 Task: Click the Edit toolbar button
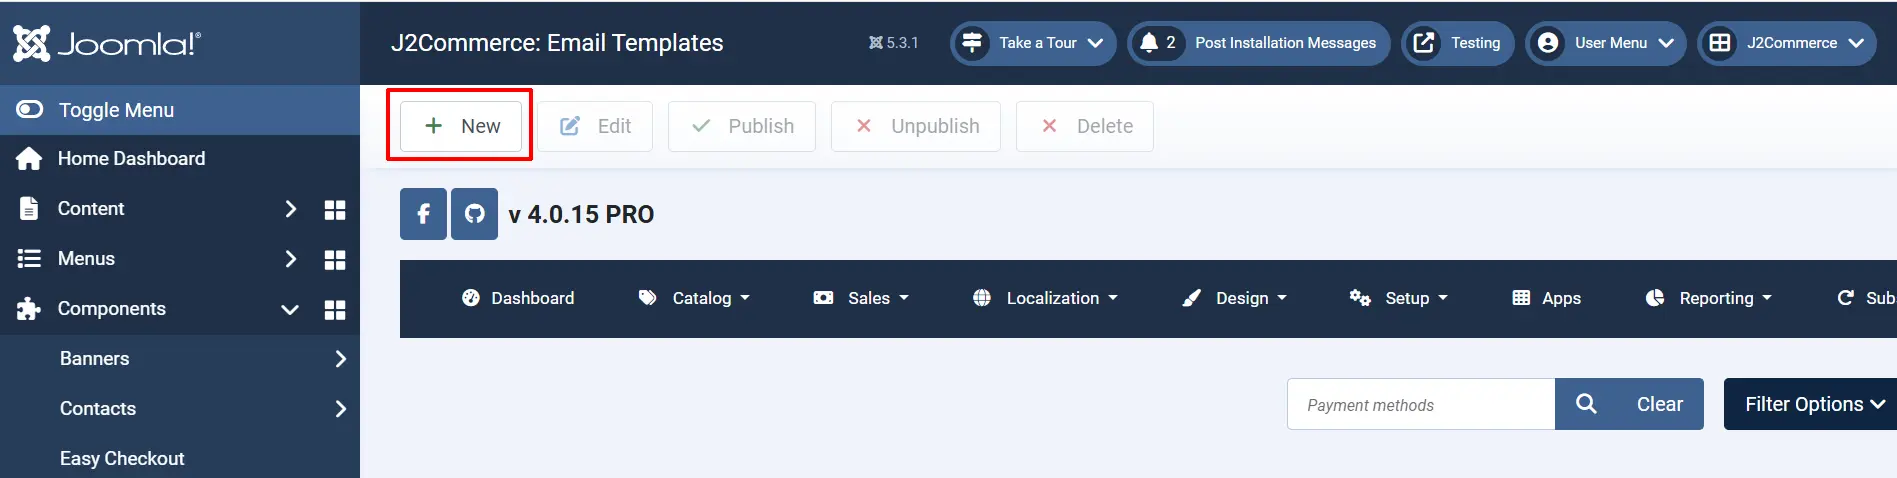(x=595, y=126)
